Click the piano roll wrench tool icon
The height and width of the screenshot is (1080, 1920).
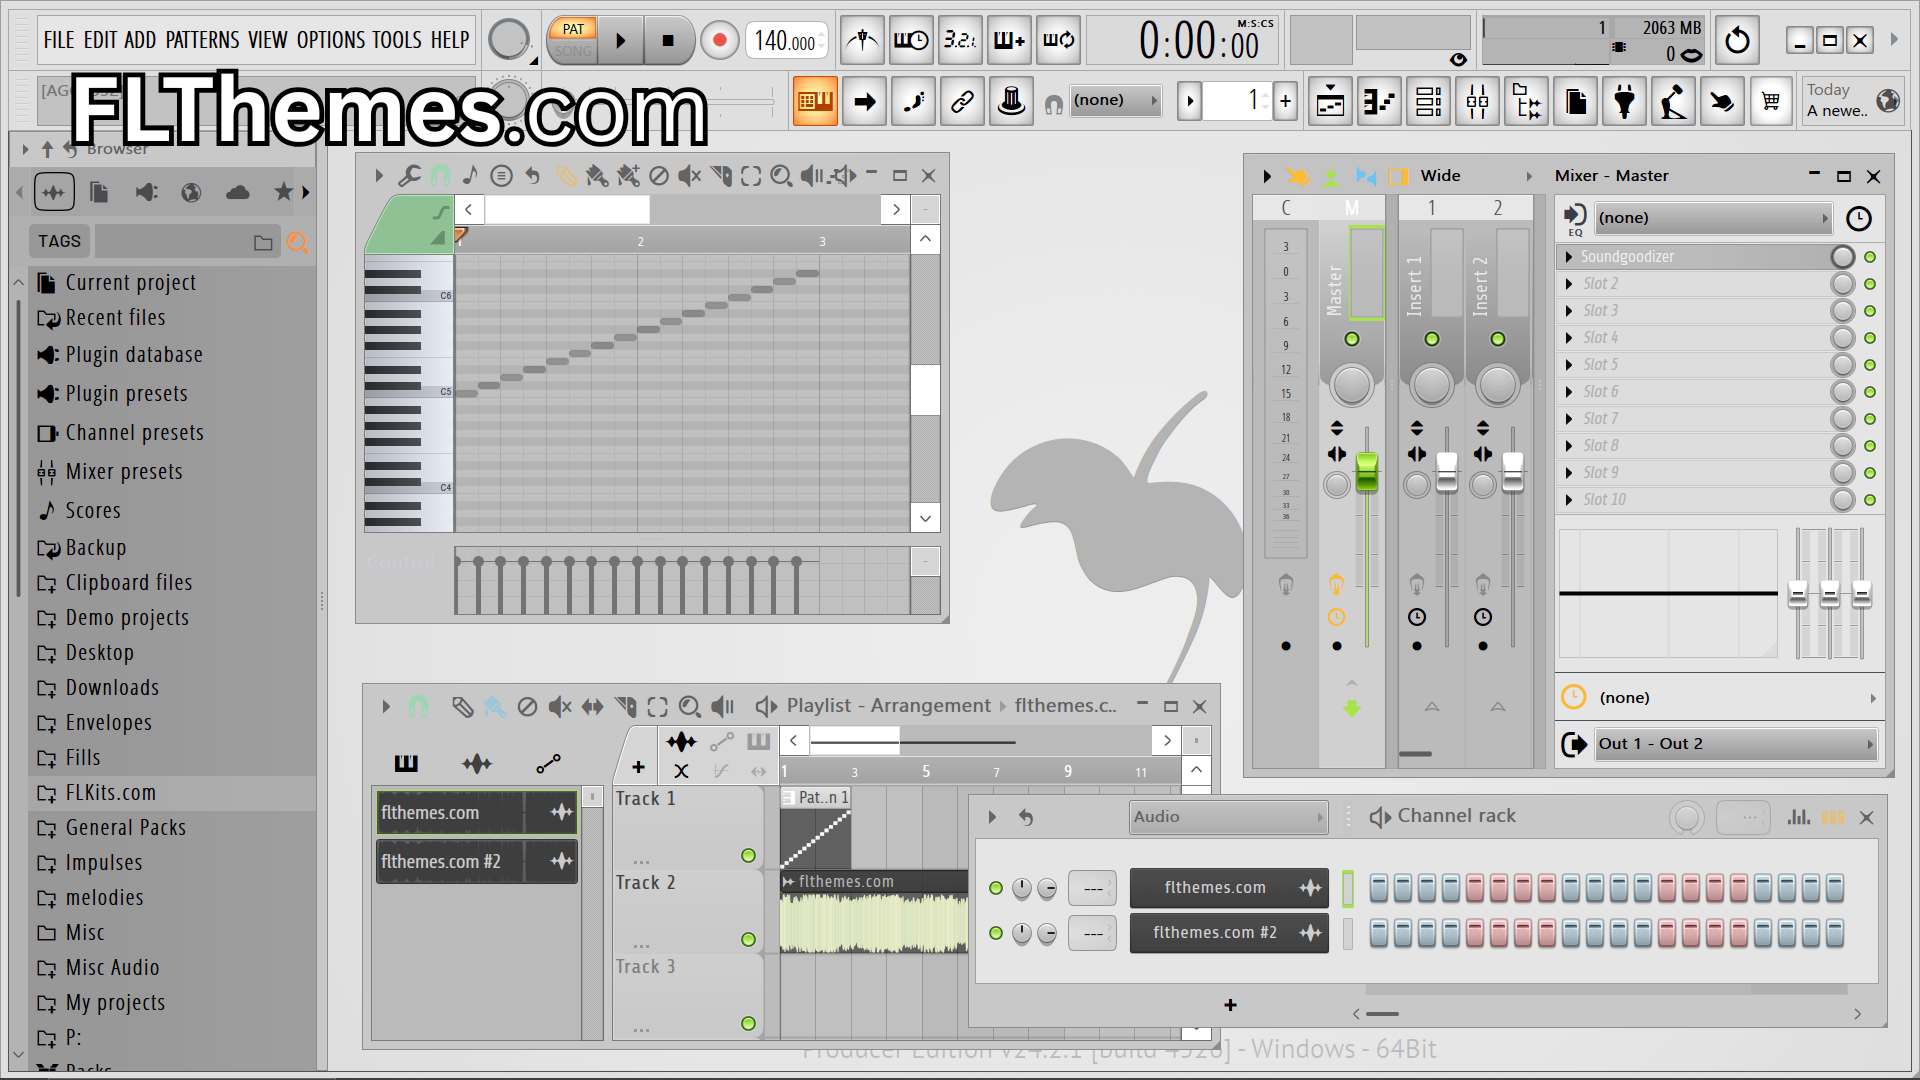pyautogui.click(x=409, y=176)
